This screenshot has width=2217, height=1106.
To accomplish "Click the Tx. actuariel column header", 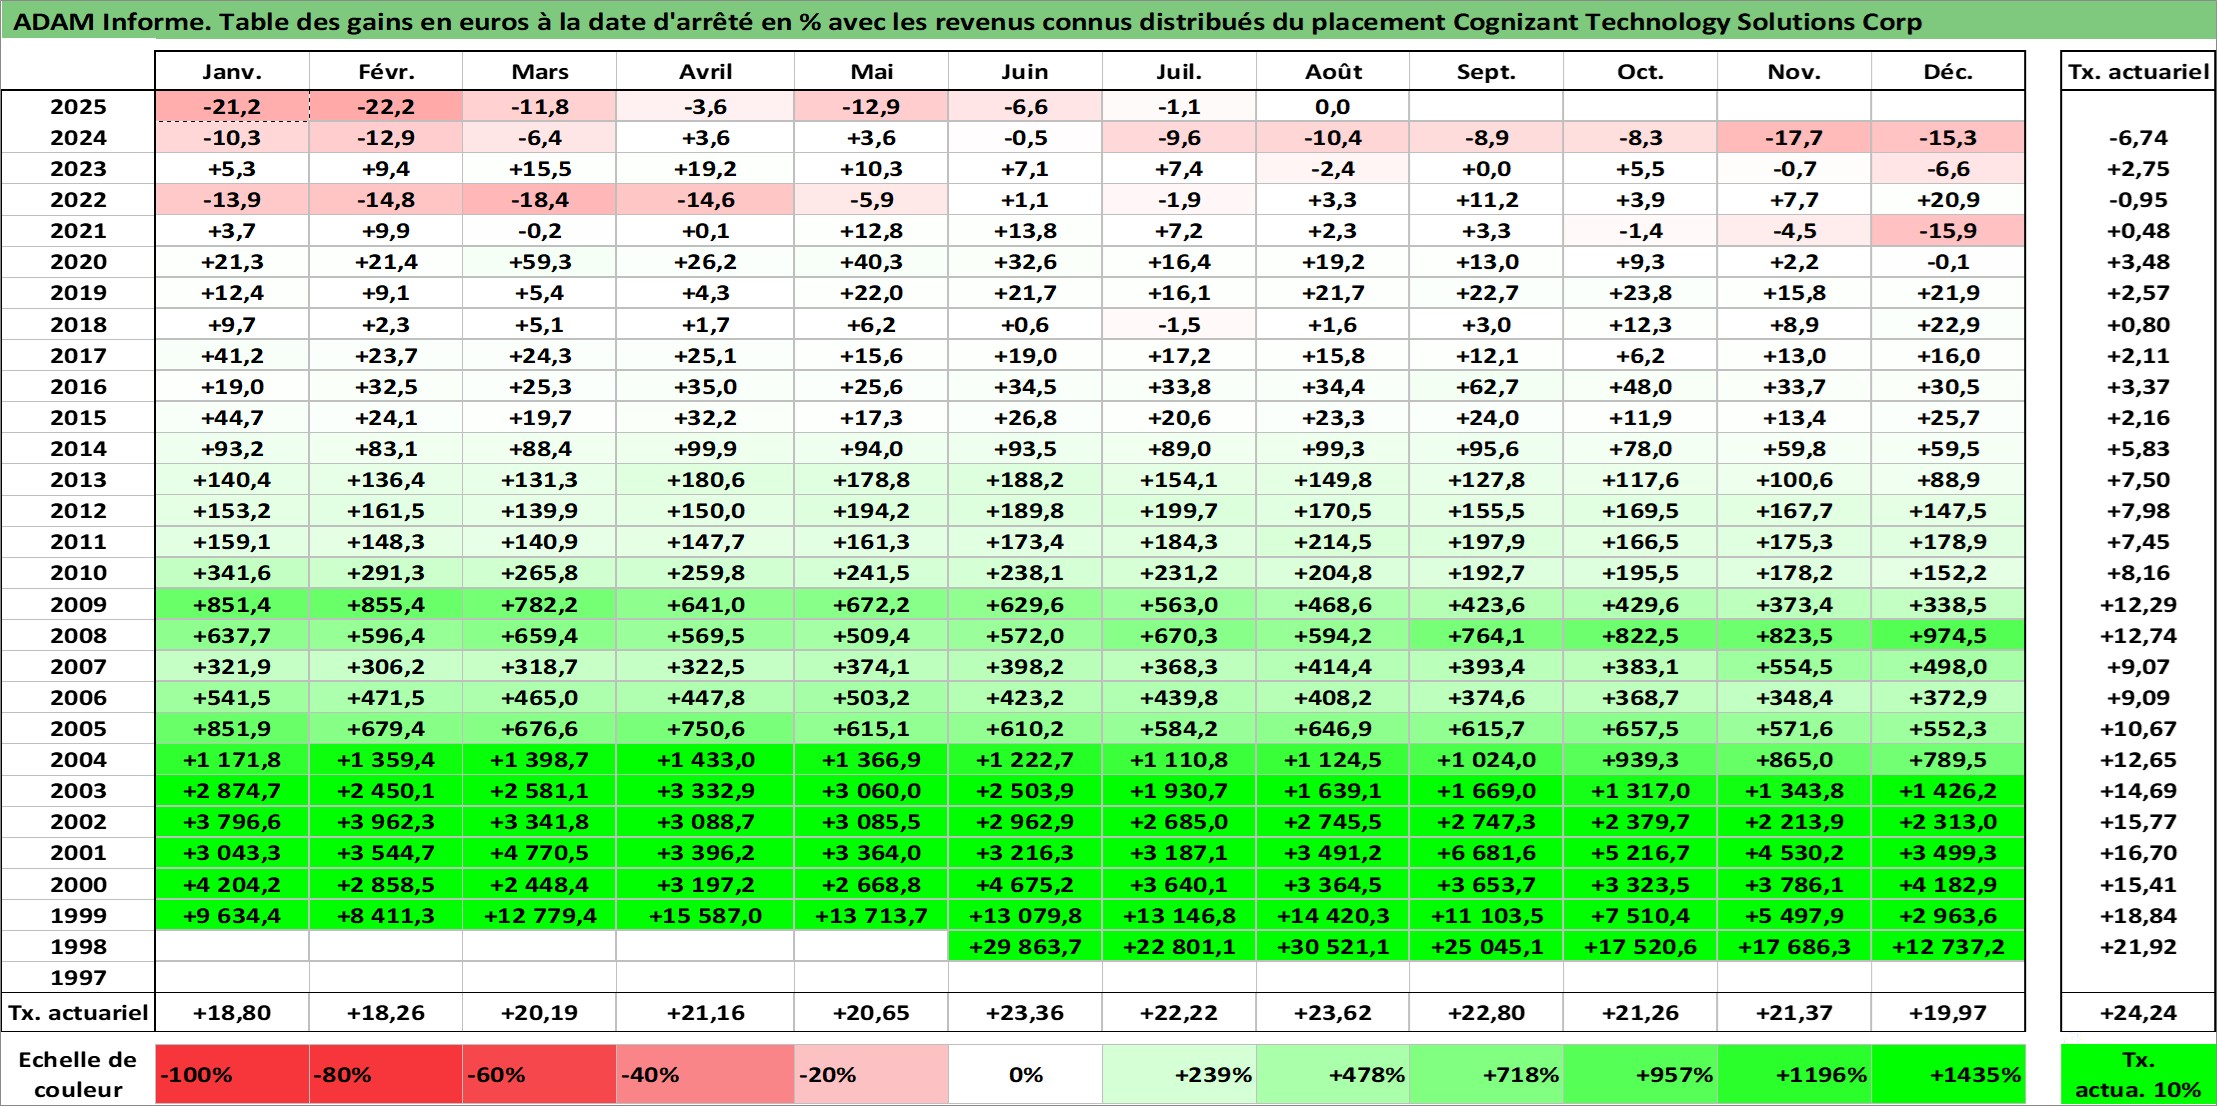I will coord(2138,72).
